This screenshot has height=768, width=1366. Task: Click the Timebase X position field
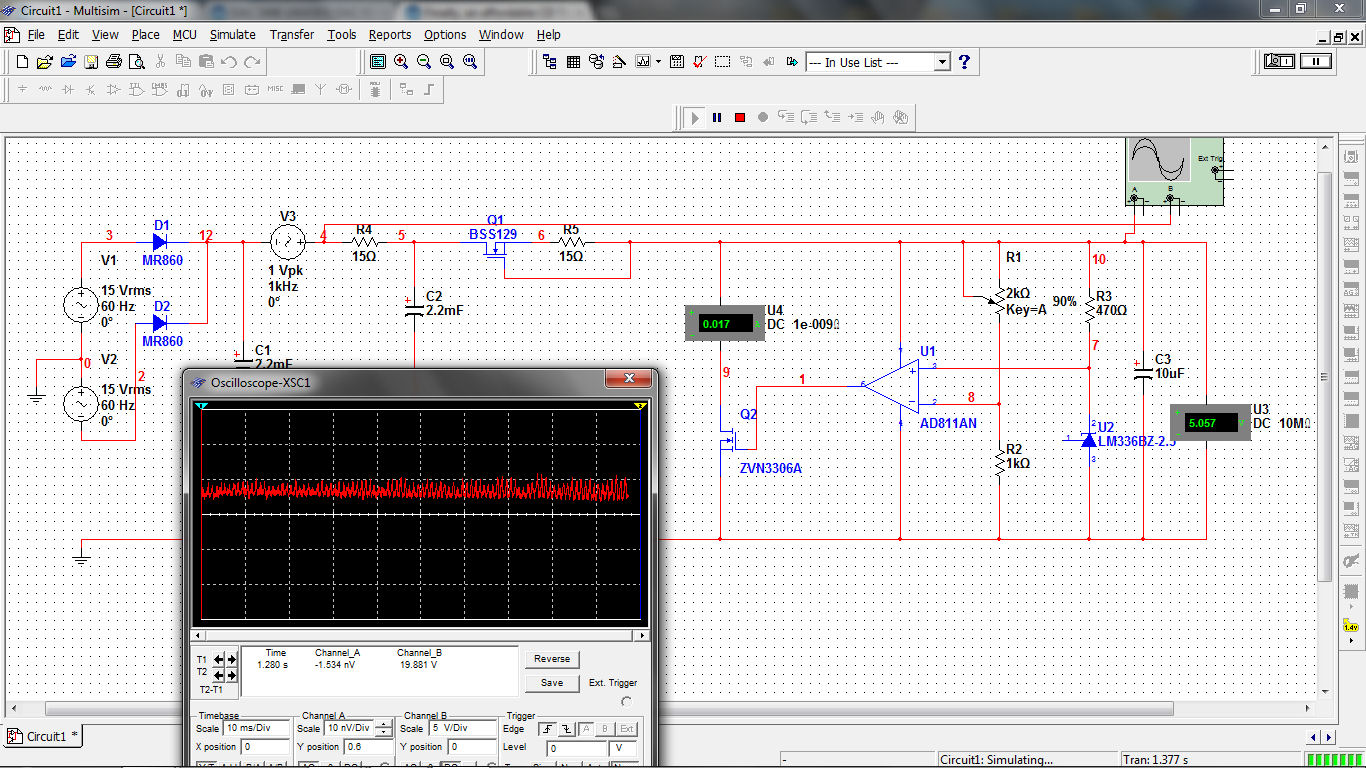(x=264, y=747)
